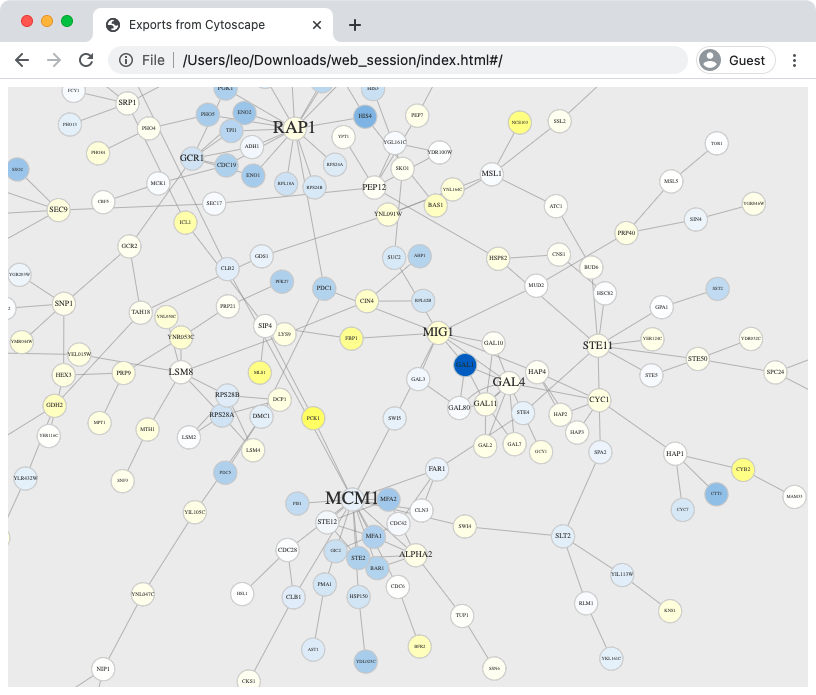The image size is (816, 695).
Task: Click the dark blue node beside GAL4
Action: click(x=465, y=366)
